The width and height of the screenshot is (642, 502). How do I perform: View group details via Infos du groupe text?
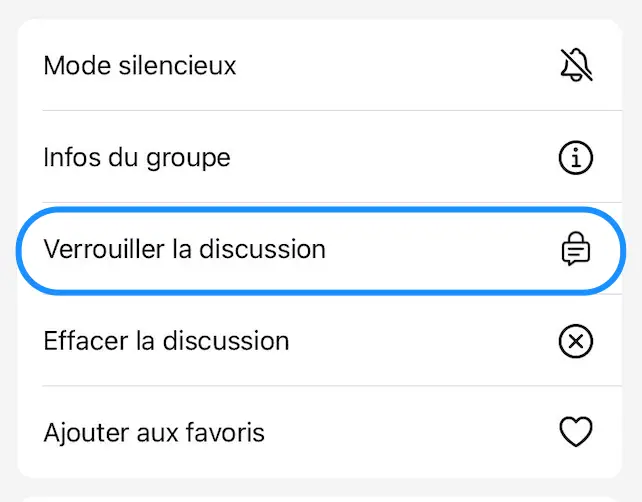click(137, 158)
